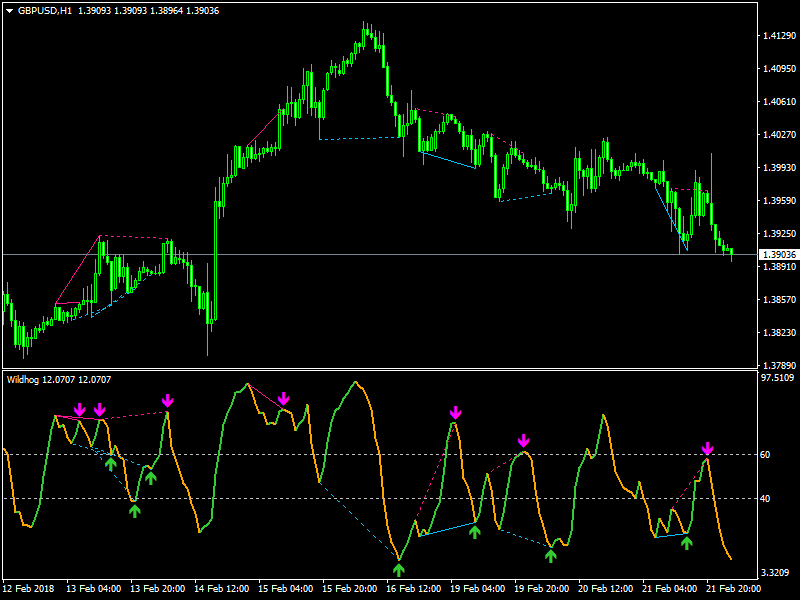800x600 pixels.
Task: Click magenta down arrow above 21 Feb 20:00
Action: 708,448
